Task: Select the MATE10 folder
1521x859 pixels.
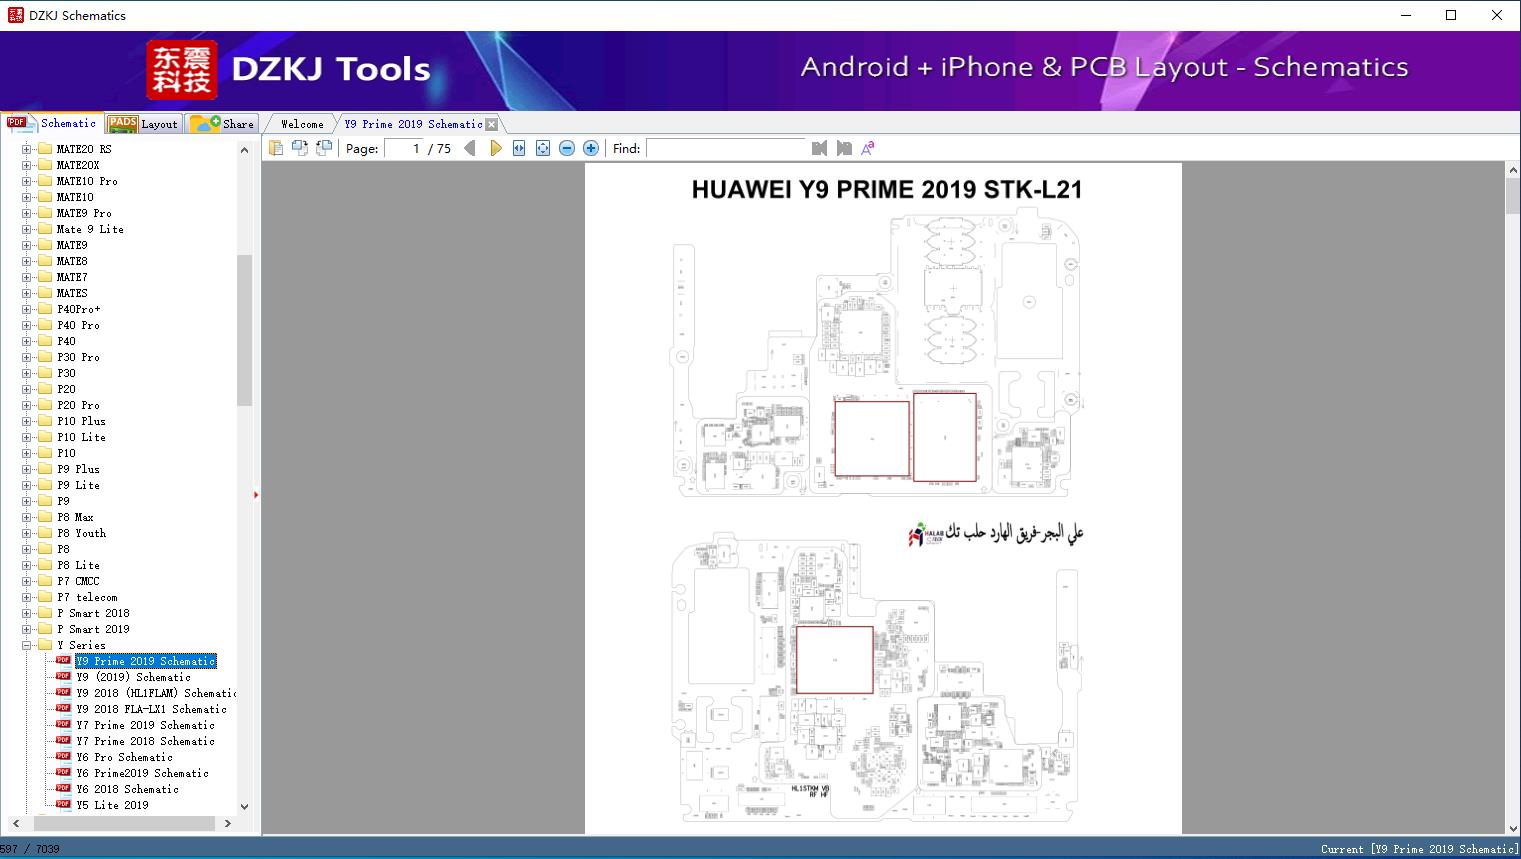Action: pyautogui.click(x=75, y=197)
